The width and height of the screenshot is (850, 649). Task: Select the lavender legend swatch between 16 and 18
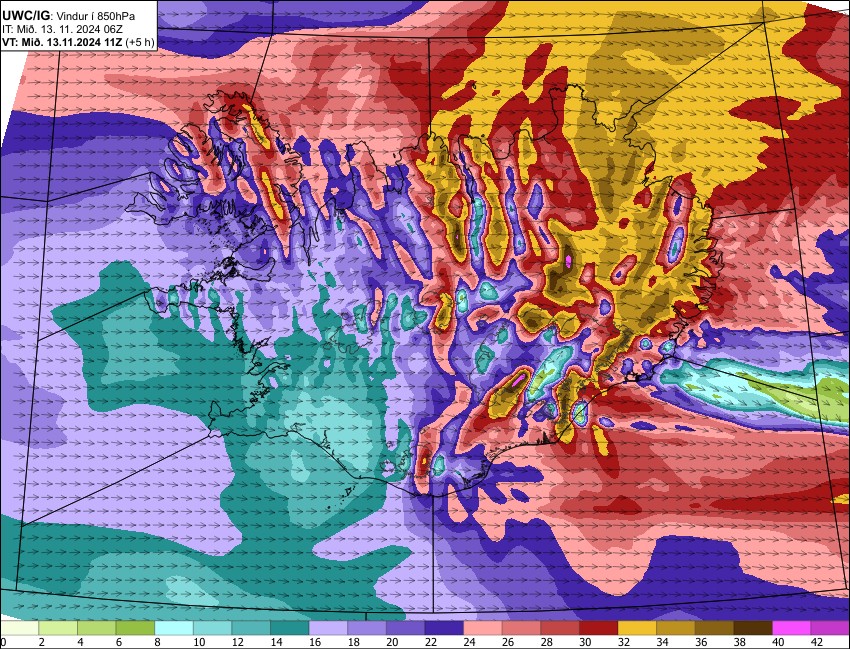tap(329, 628)
